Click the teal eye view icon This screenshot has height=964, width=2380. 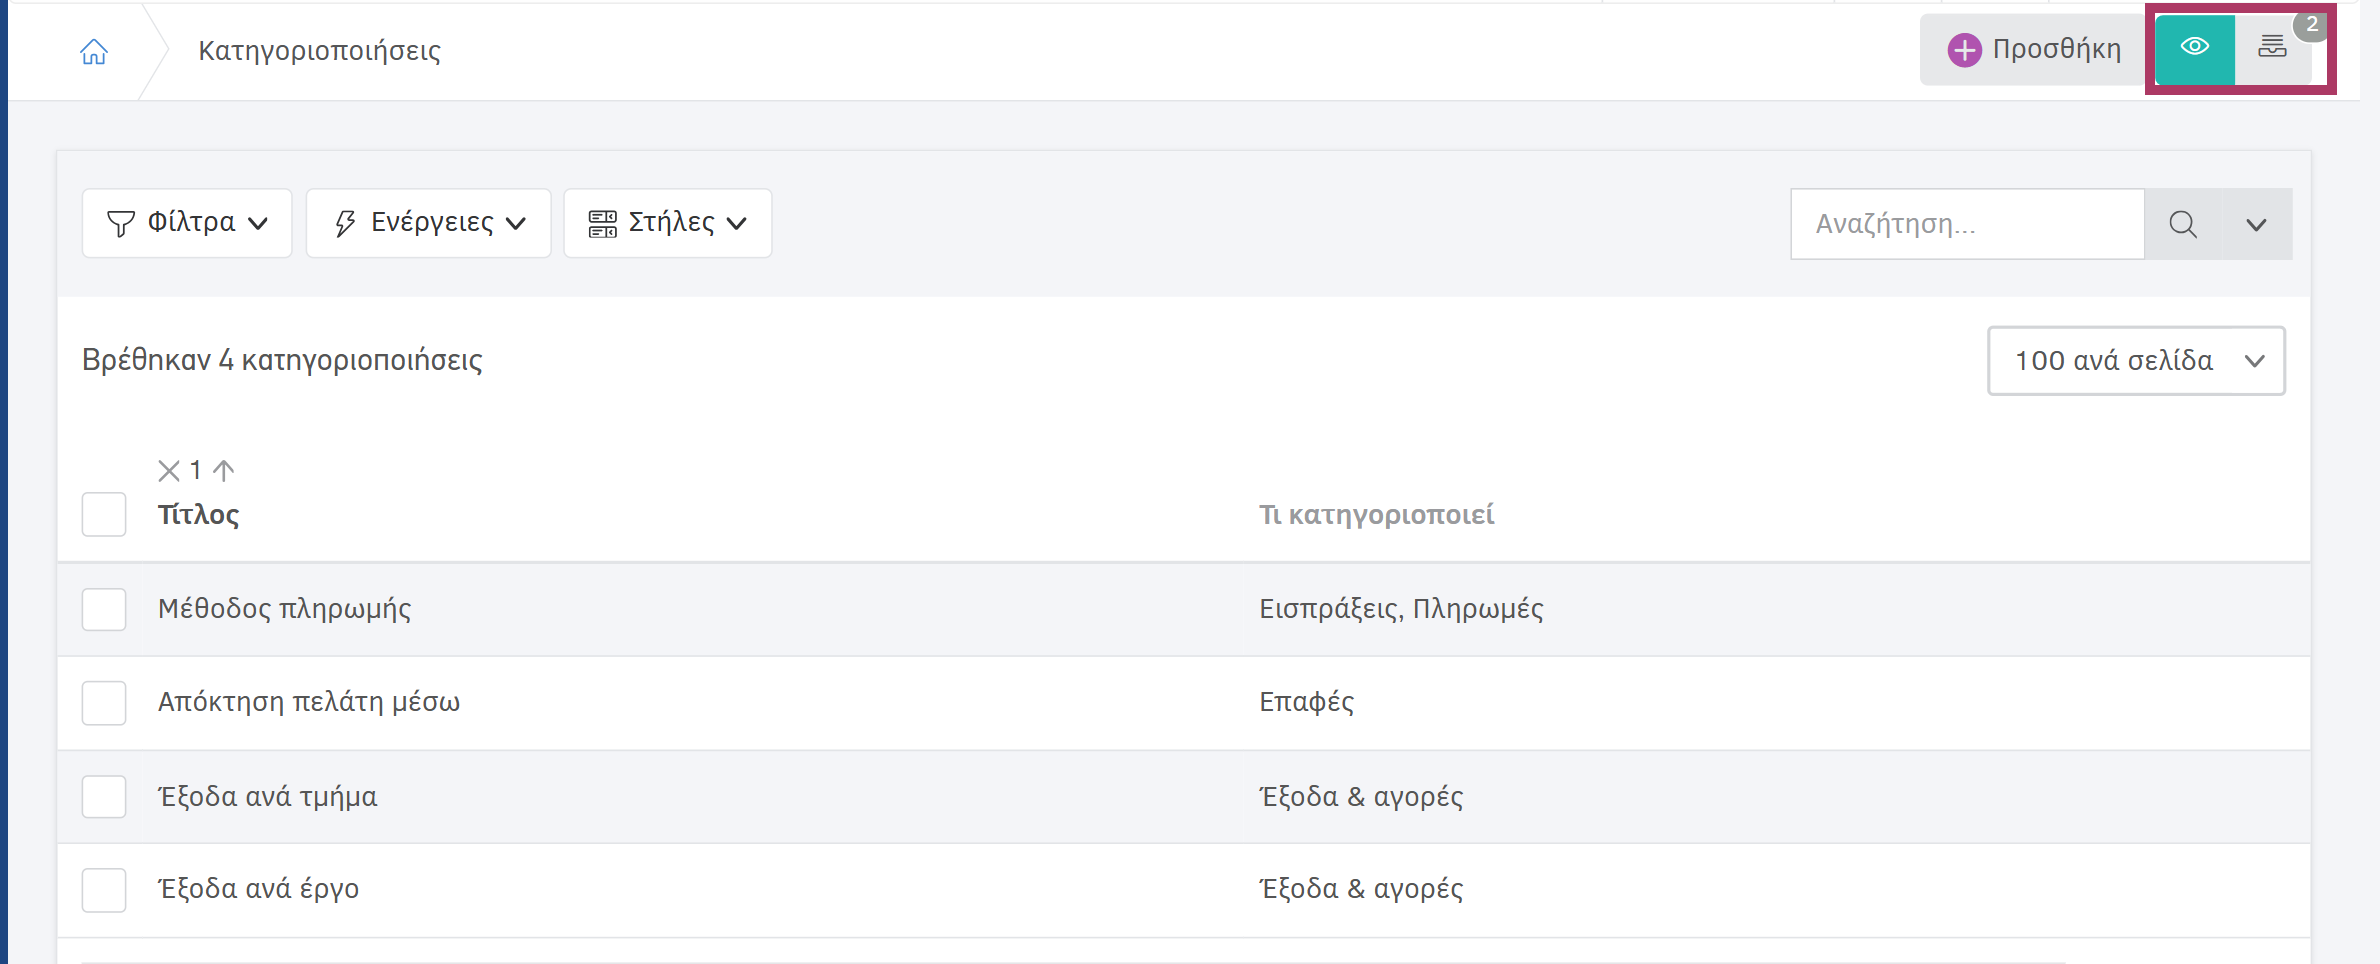[2194, 48]
